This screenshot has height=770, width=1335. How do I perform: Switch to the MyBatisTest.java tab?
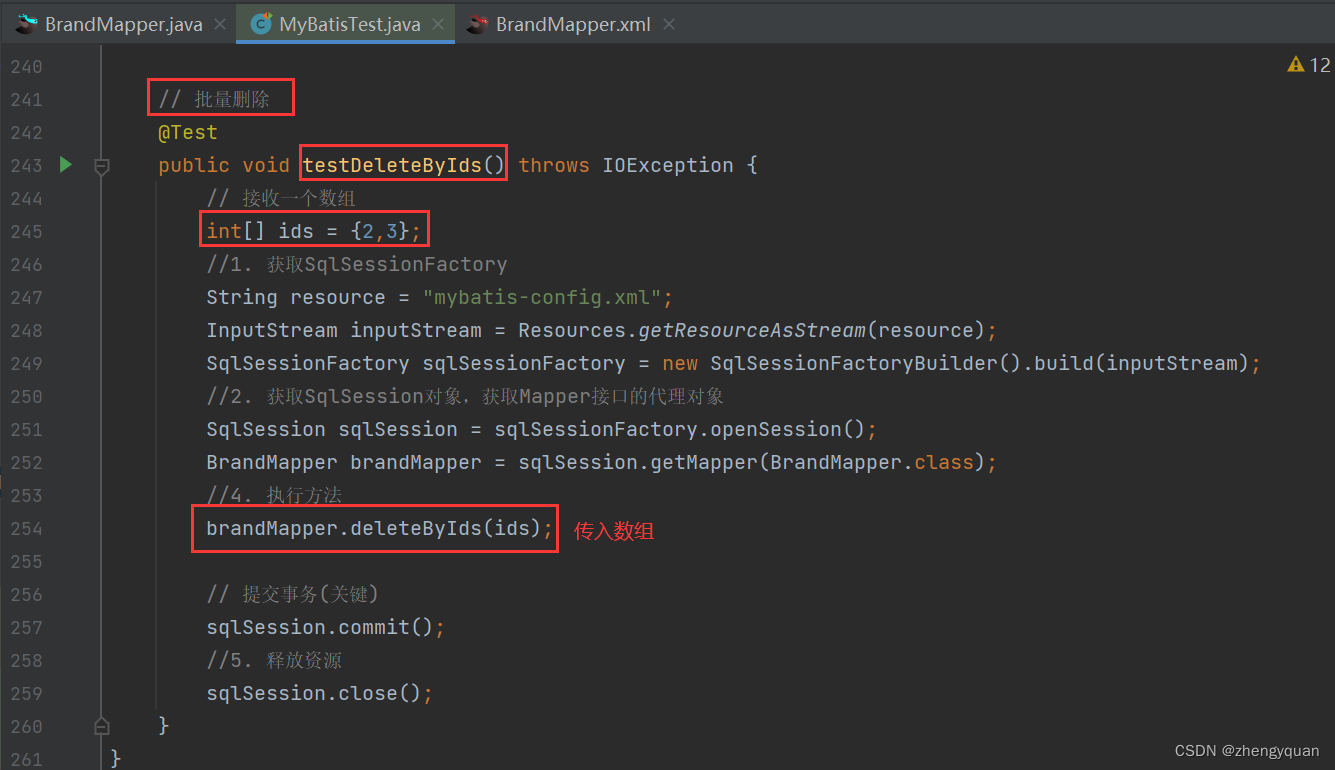coord(349,24)
